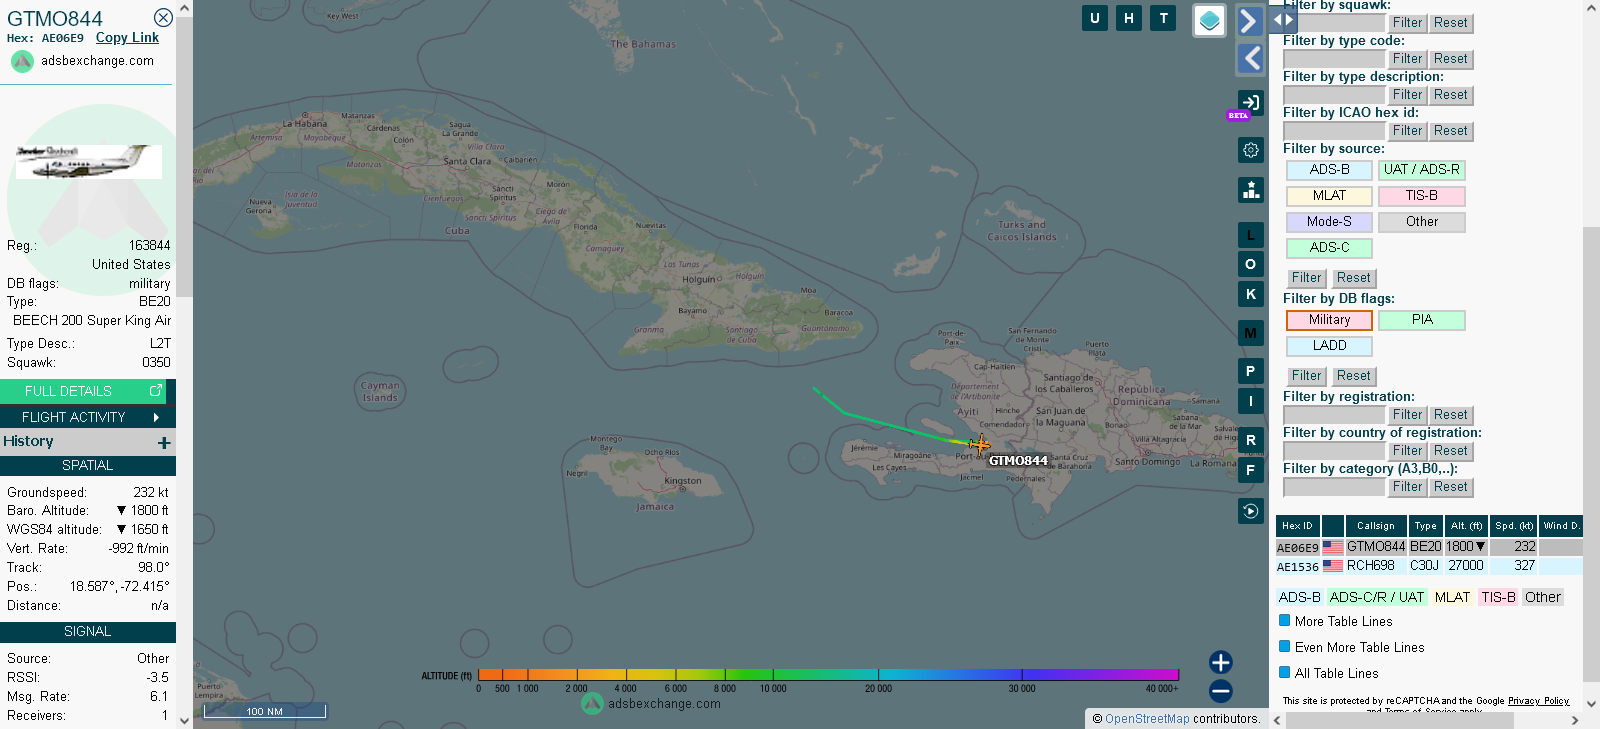Toggle the ADS-C source filter

pyautogui.click(x=1329, y=248)
